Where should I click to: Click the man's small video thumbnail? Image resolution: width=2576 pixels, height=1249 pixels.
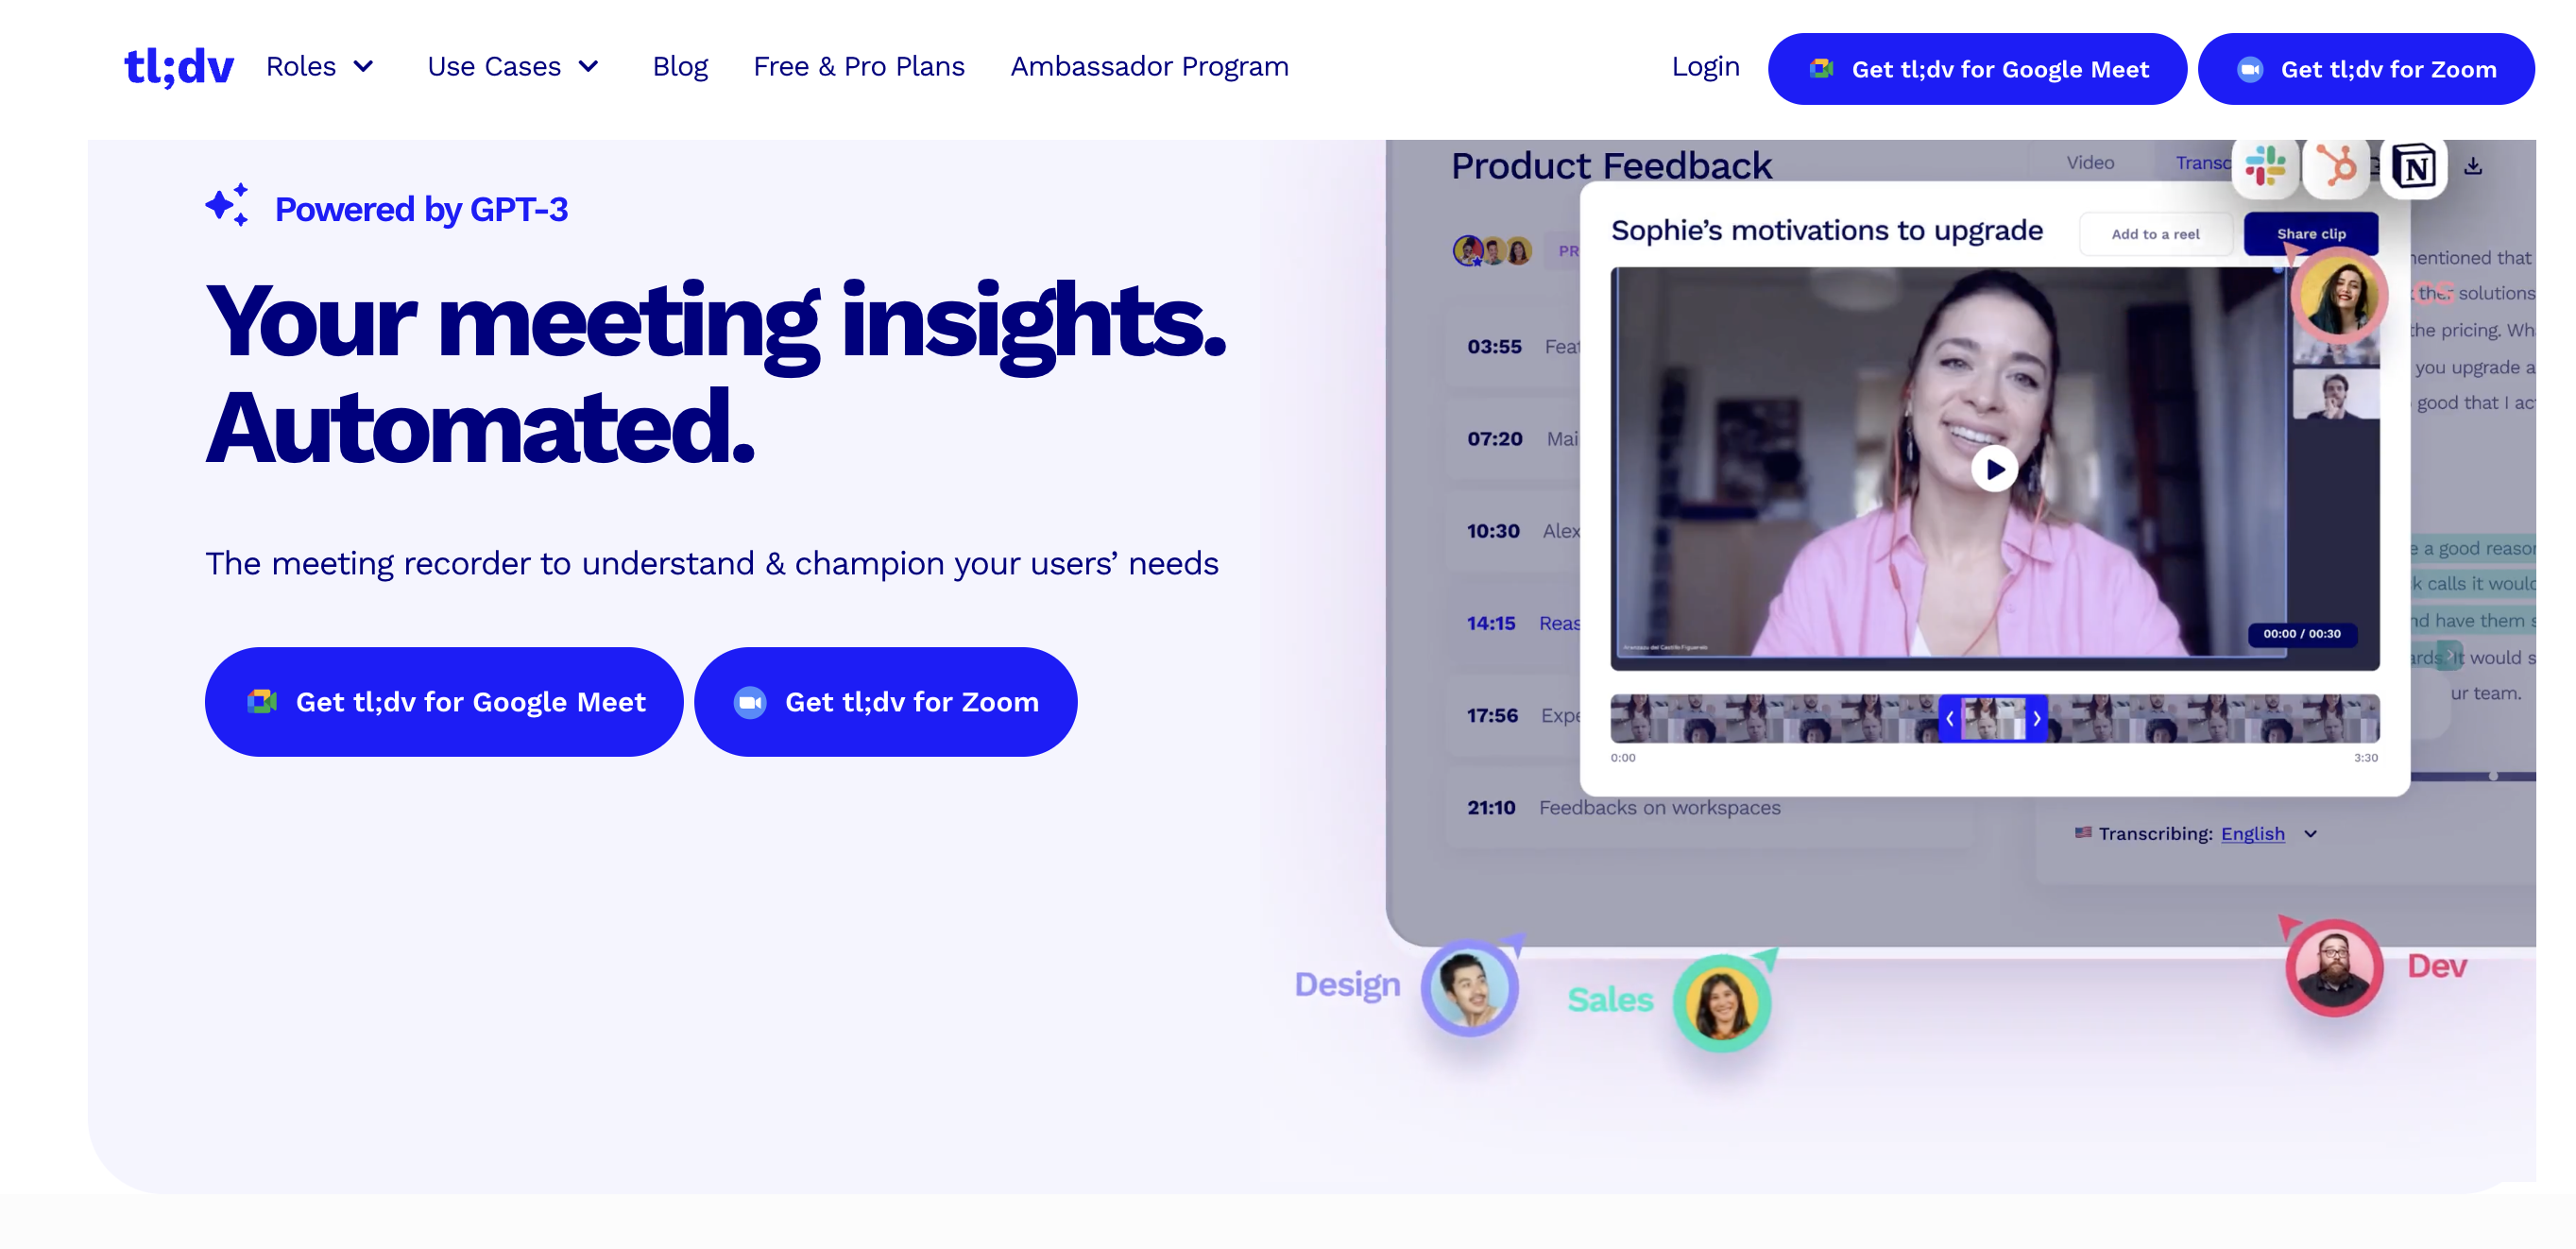2335,394
